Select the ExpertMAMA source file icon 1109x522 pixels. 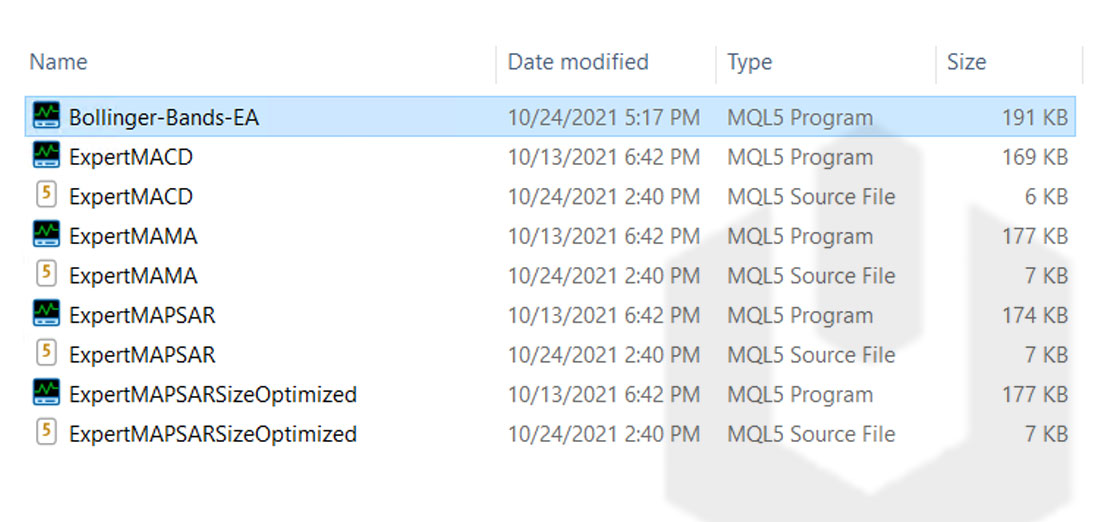[x=46, y=274]
